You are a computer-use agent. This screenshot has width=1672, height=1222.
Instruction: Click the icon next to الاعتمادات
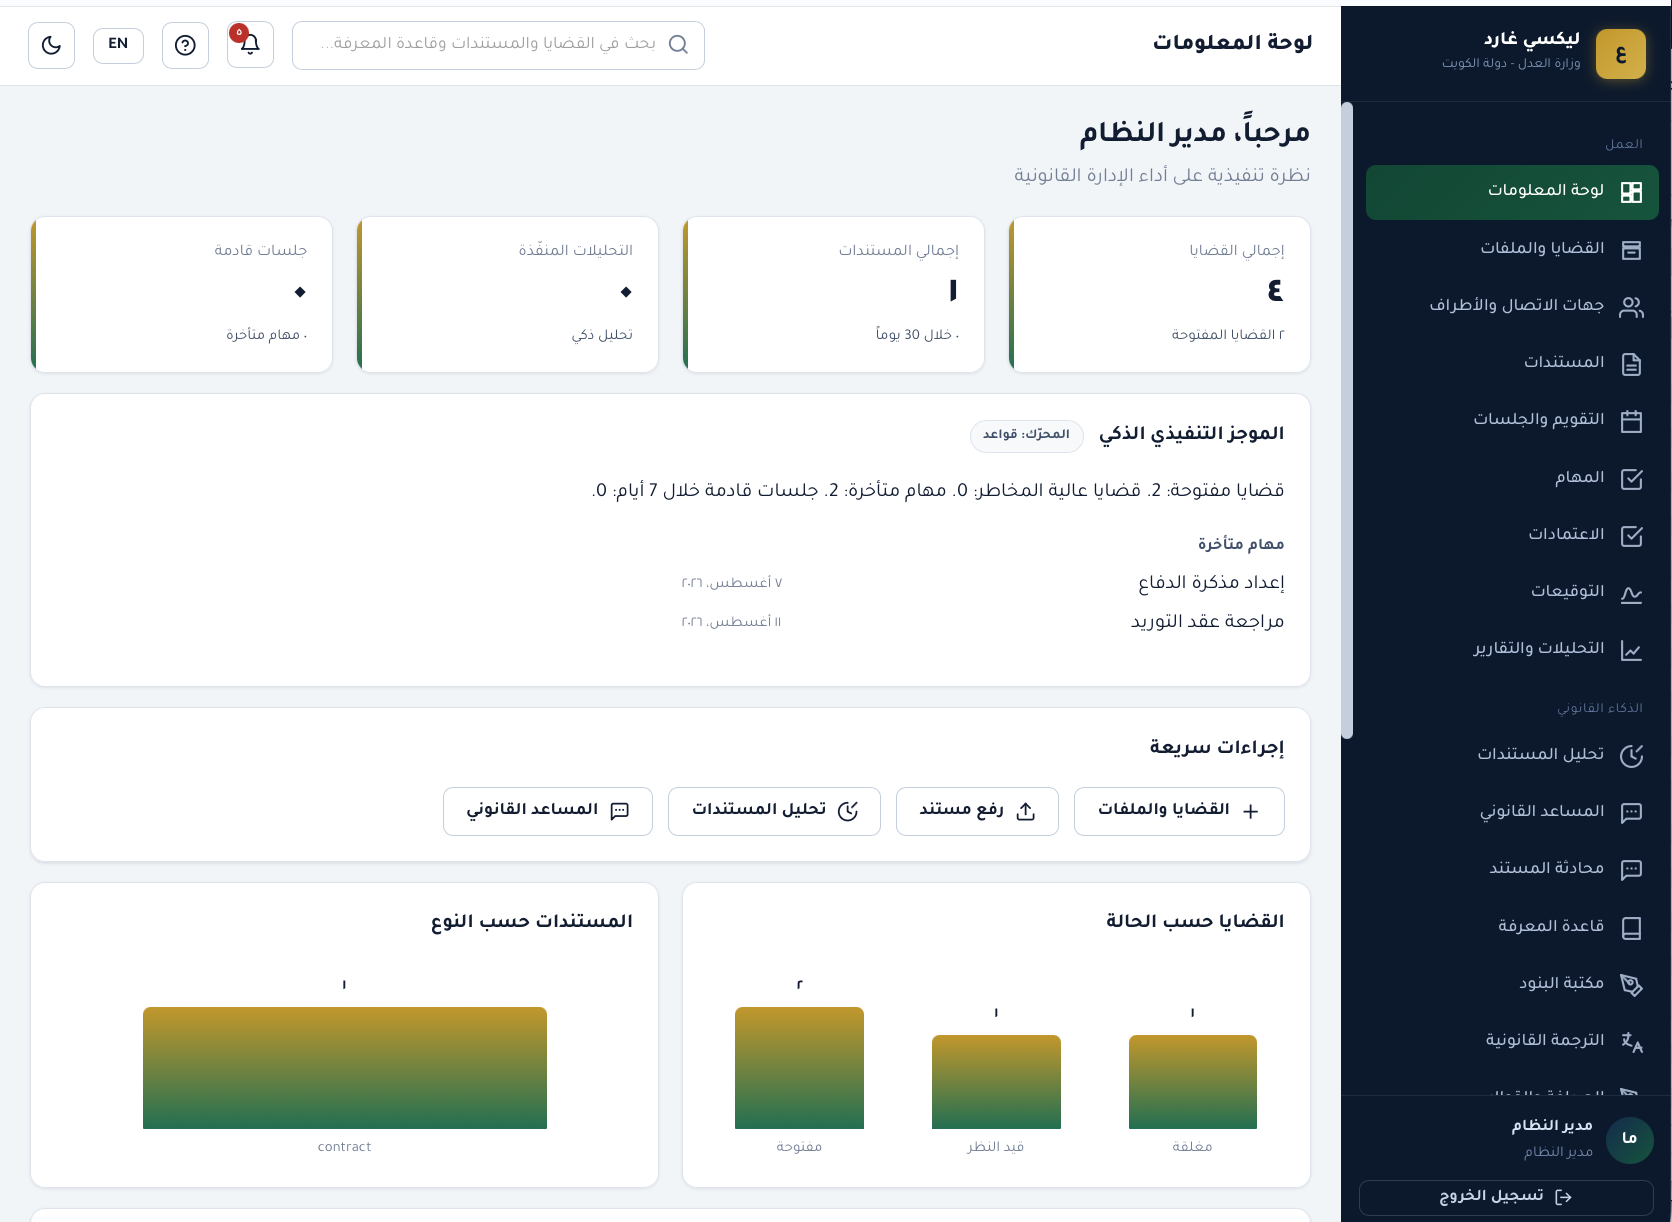pyautogui.click(x=1631, y=536)
